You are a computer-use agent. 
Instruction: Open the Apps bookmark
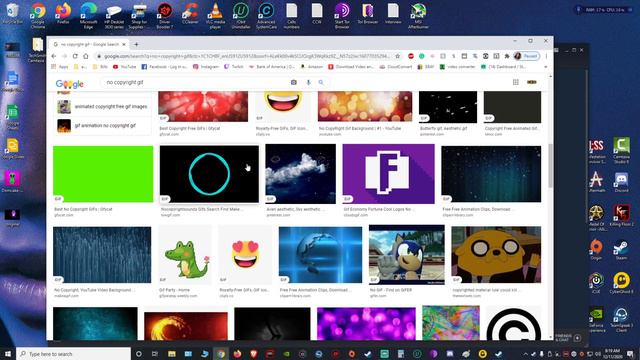coord(59,67)
